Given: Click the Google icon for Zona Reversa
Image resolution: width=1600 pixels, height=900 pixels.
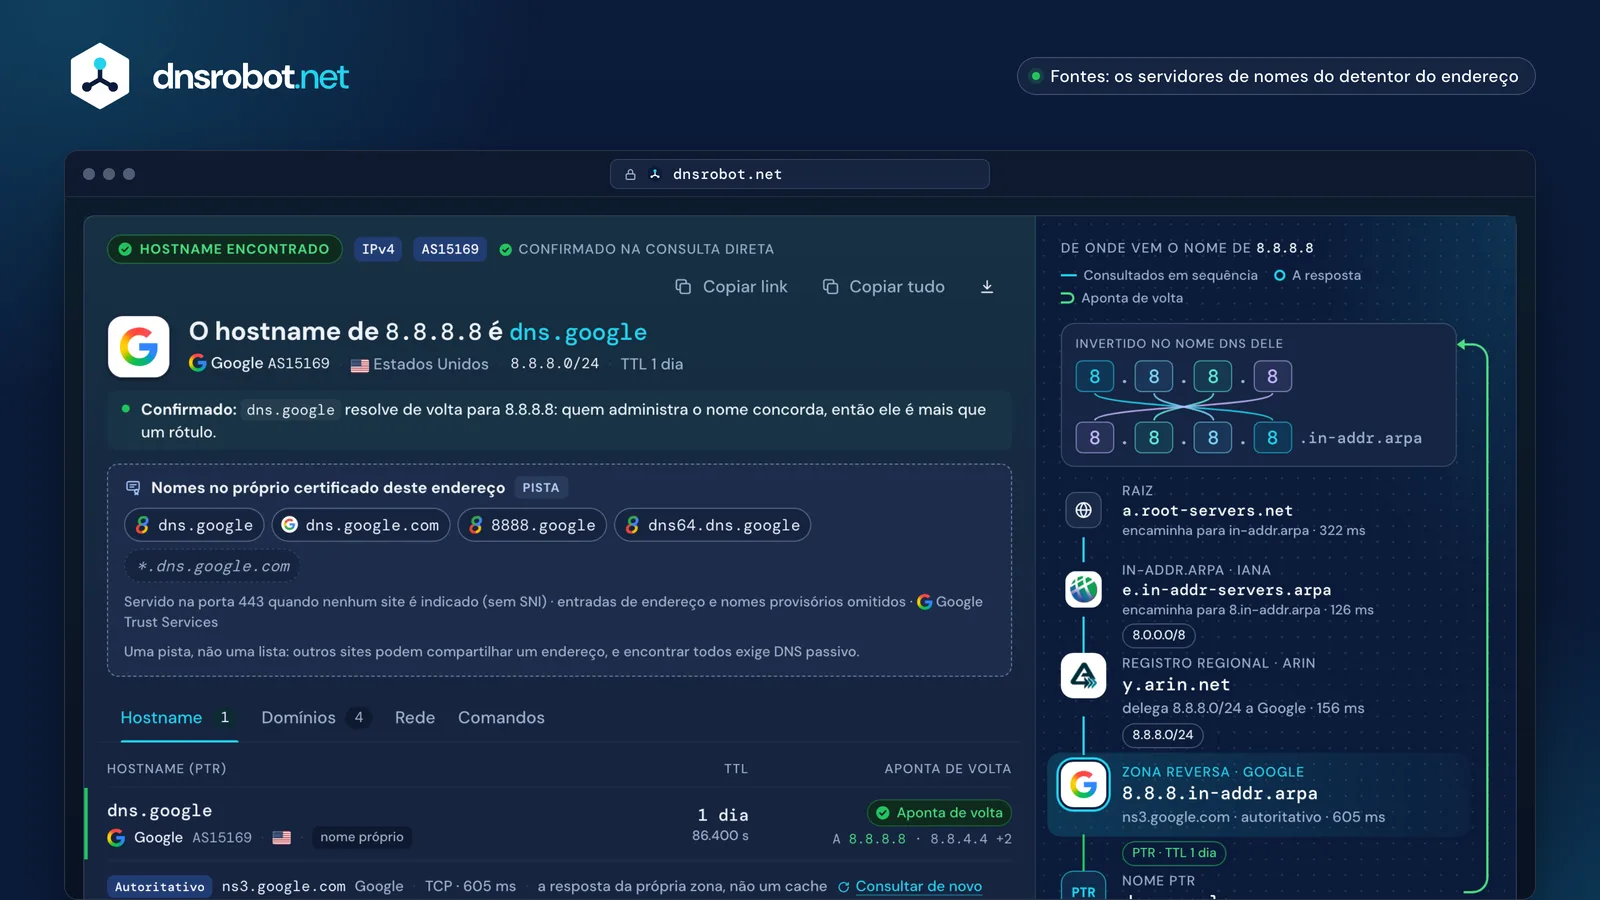Looking at the screenshot, I should pyautogui.click(x=1083, y=785).
